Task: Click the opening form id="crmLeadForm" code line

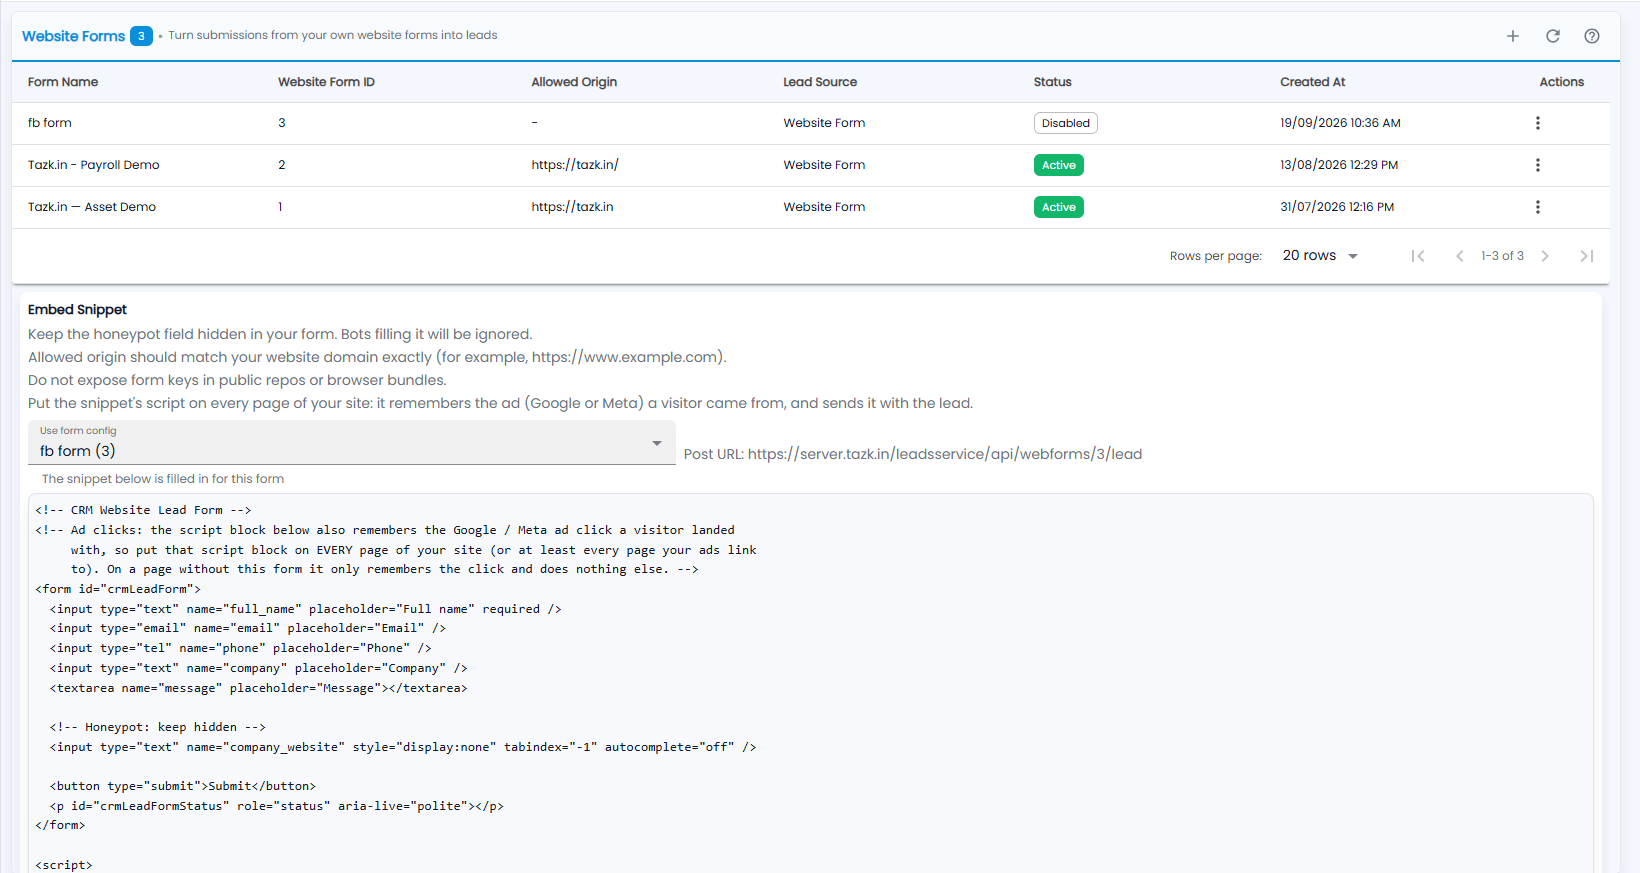Action: [x=118, y=589]
